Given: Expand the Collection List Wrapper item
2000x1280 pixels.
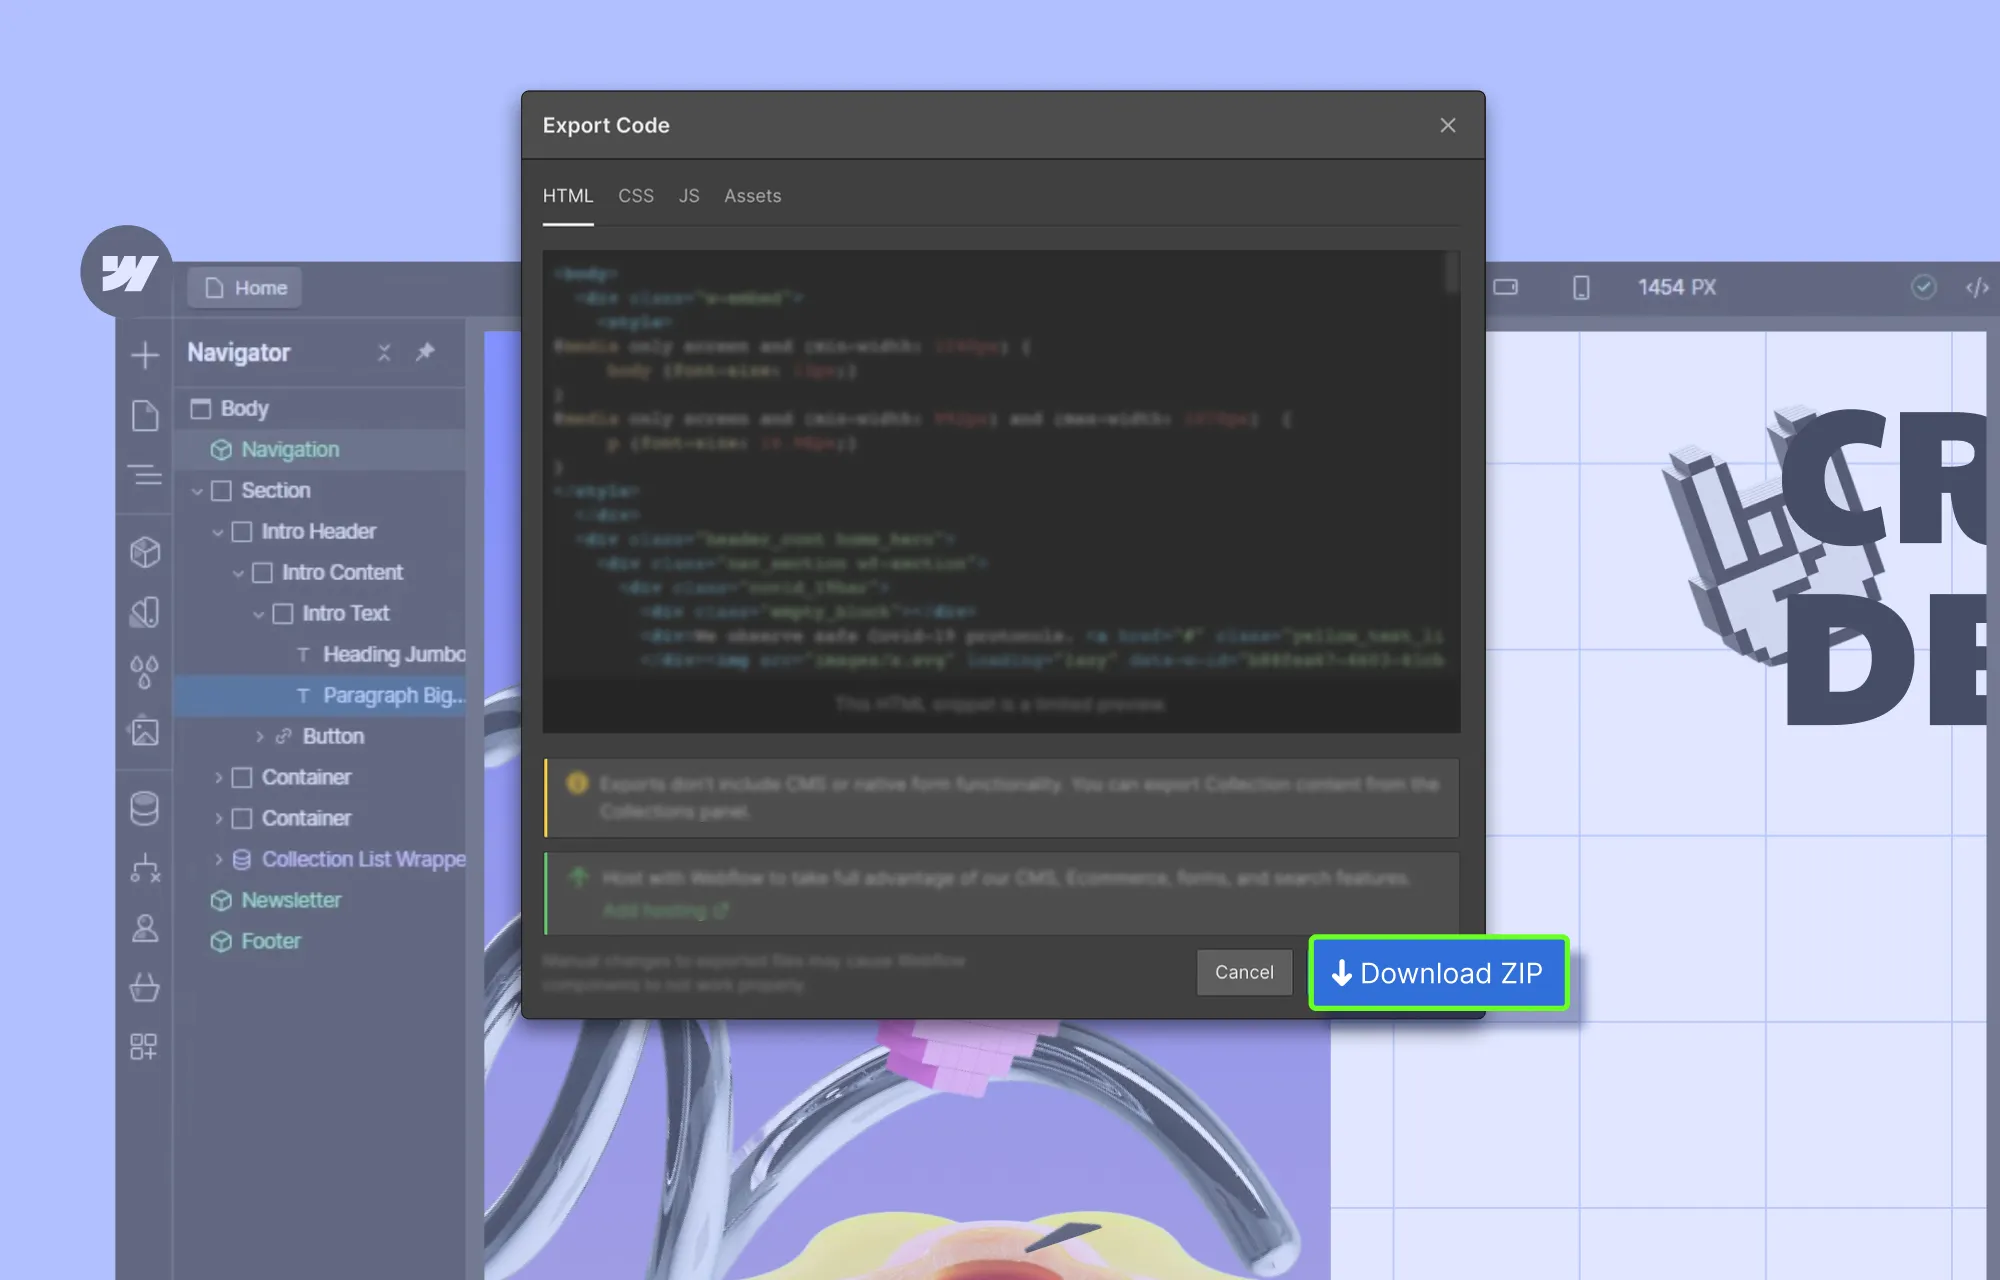Looking at the screenshot, I should 219,859.
